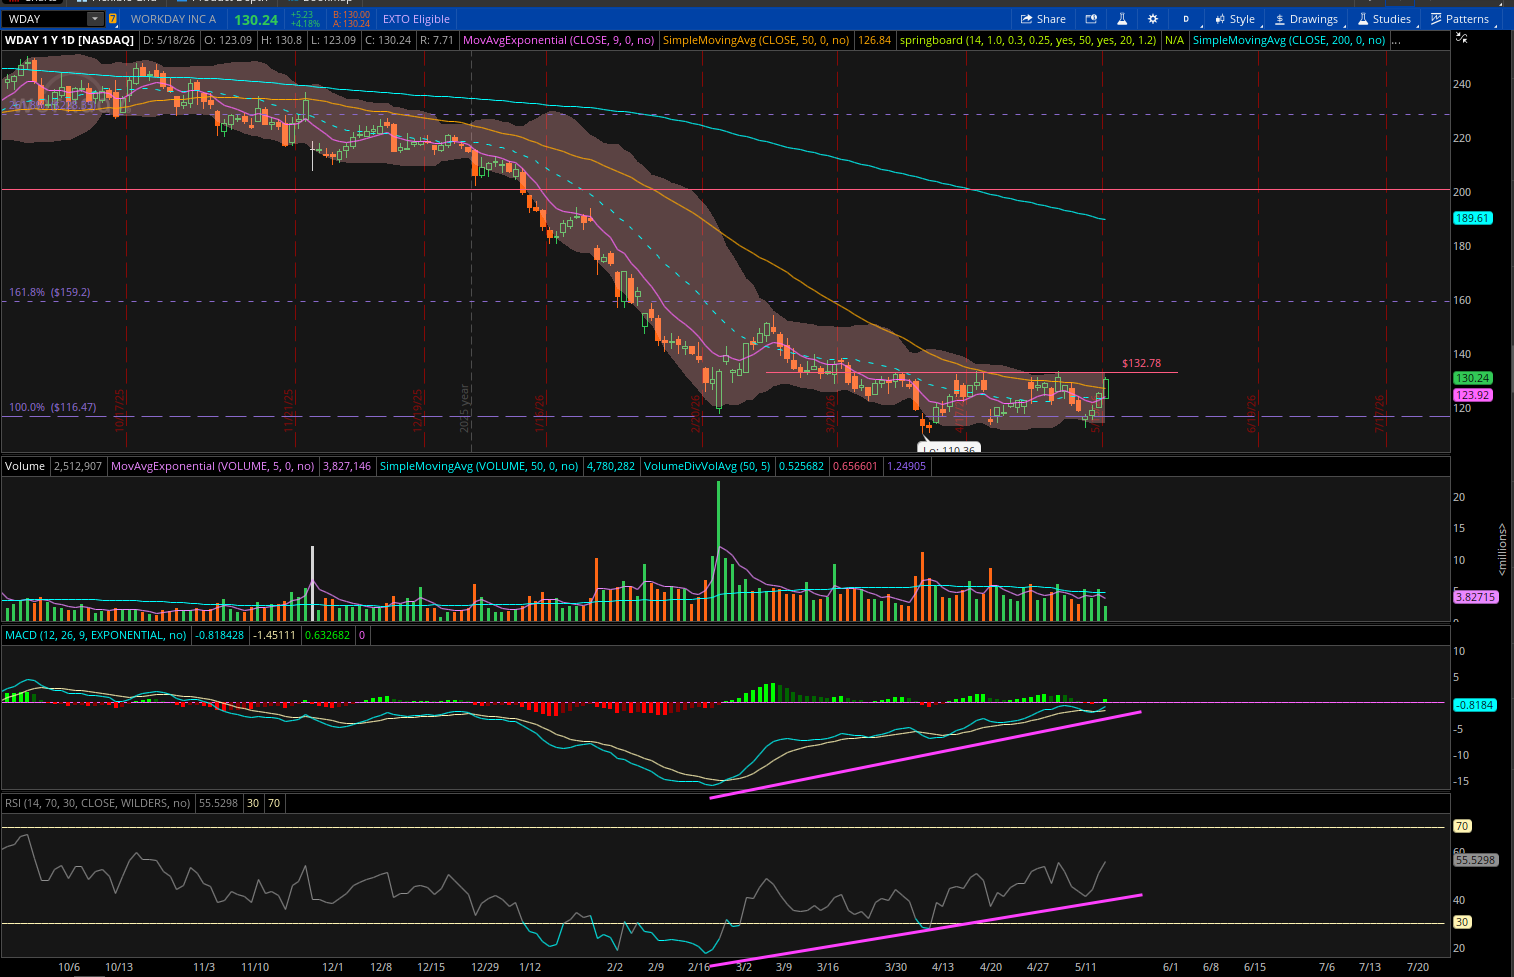Click the flask icon beside the gear

pos(1122,19)
